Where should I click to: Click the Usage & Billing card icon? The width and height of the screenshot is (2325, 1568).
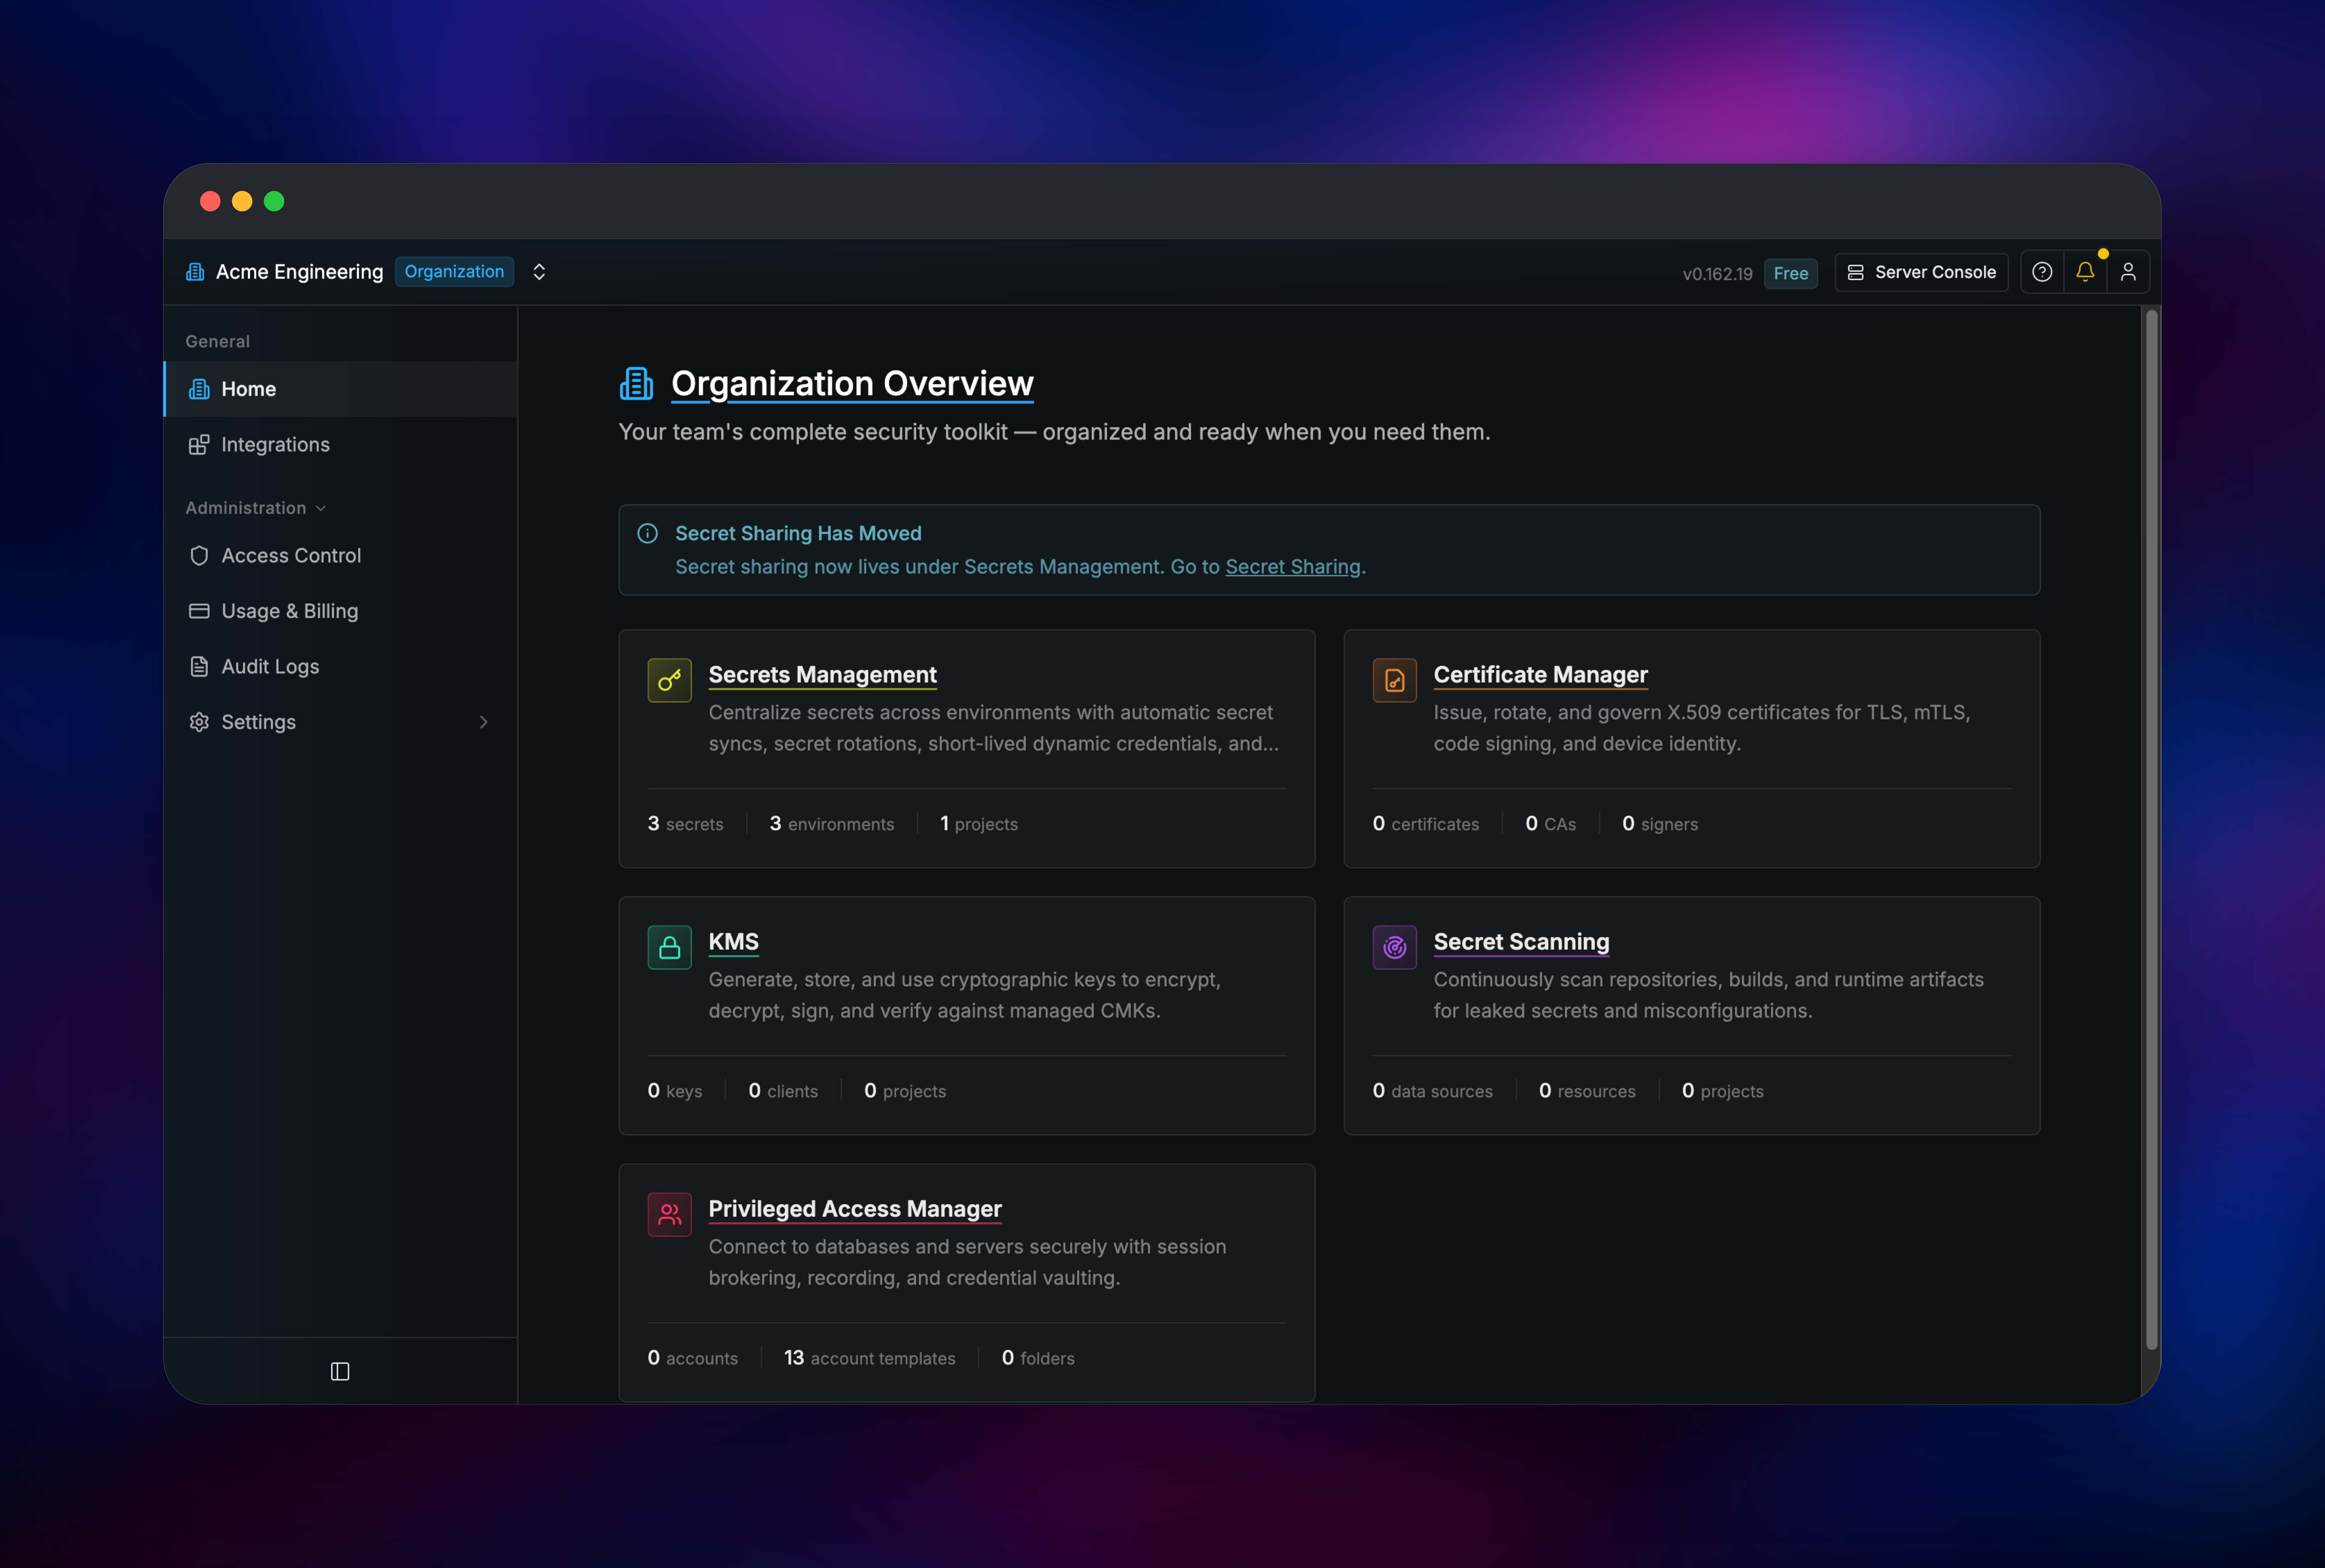click(x=199, y=611)
